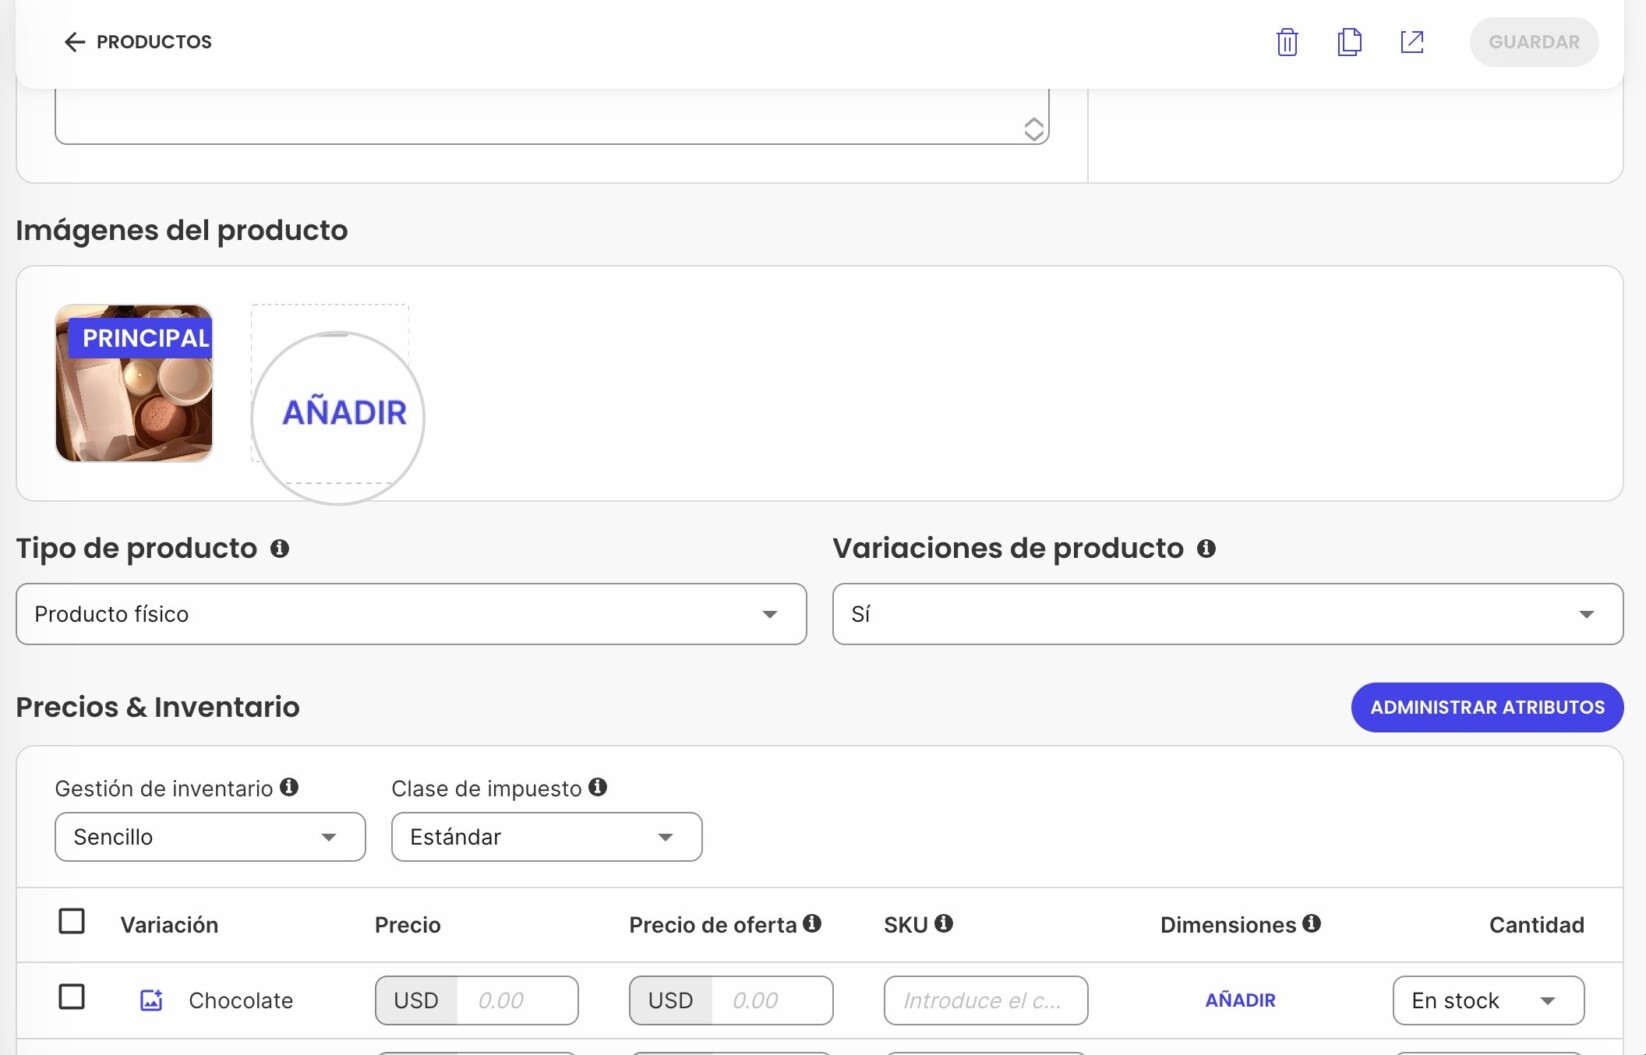Image resolution: width=1646 pixels, height=1055 pixels.
Task: Click the delete trash icon
Action: tap(1287, 42)
